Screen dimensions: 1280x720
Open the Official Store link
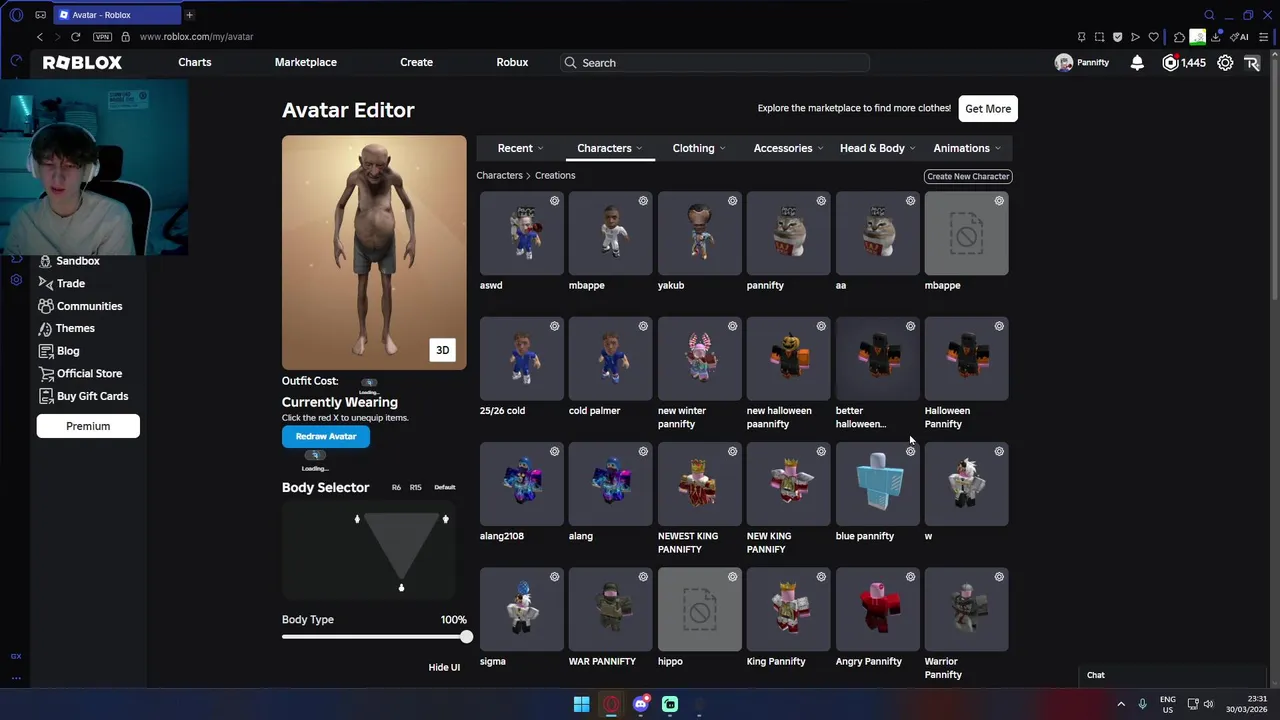[x=80, y=373]
